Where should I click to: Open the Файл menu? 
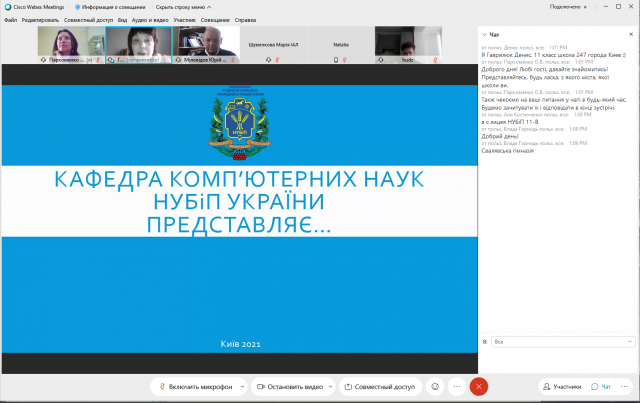tap(10, 19)
